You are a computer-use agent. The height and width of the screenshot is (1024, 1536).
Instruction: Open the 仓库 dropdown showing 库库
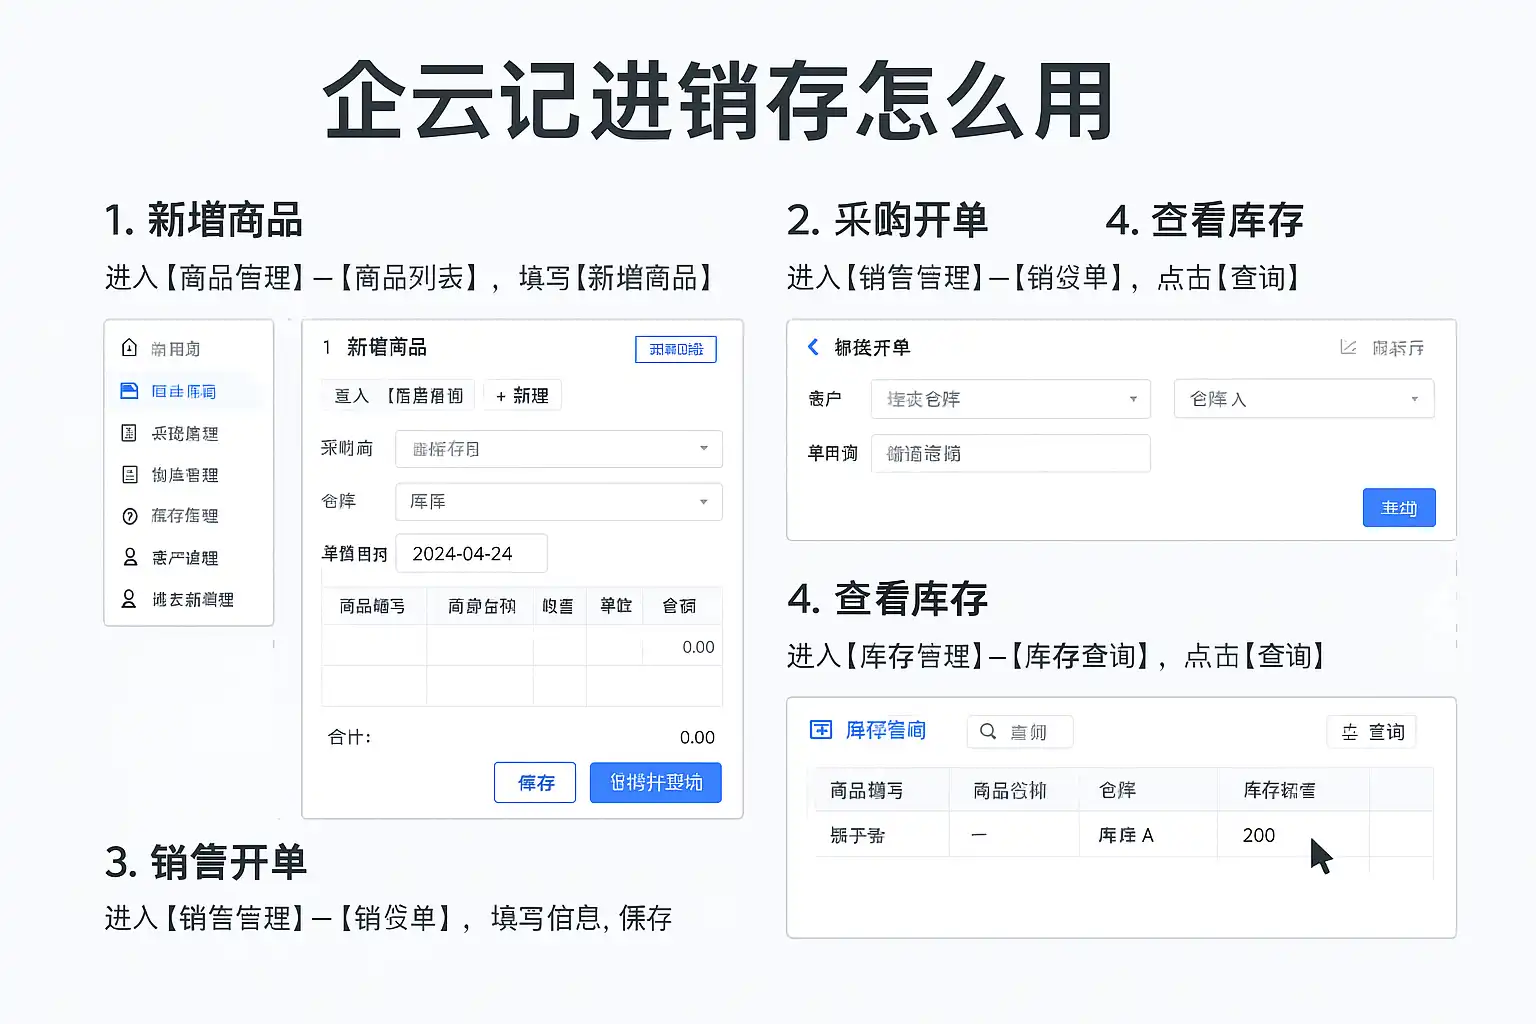[559, 501]
